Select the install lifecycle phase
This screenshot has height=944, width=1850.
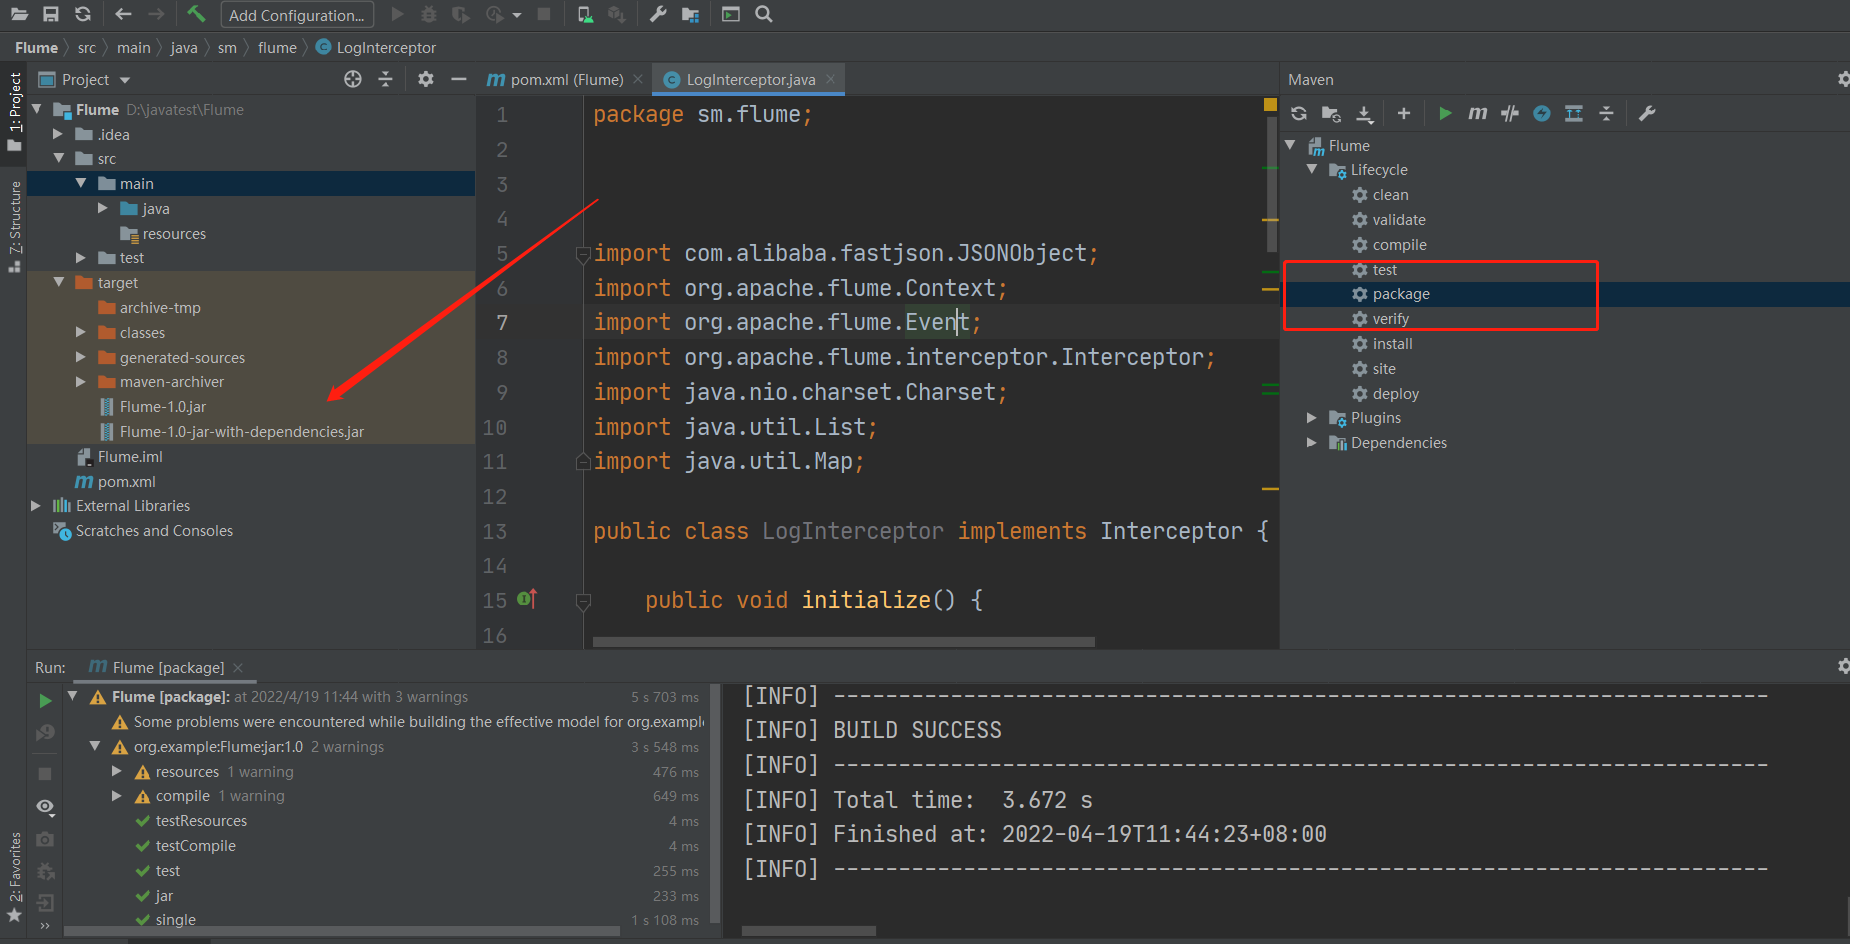(1392, 343)
